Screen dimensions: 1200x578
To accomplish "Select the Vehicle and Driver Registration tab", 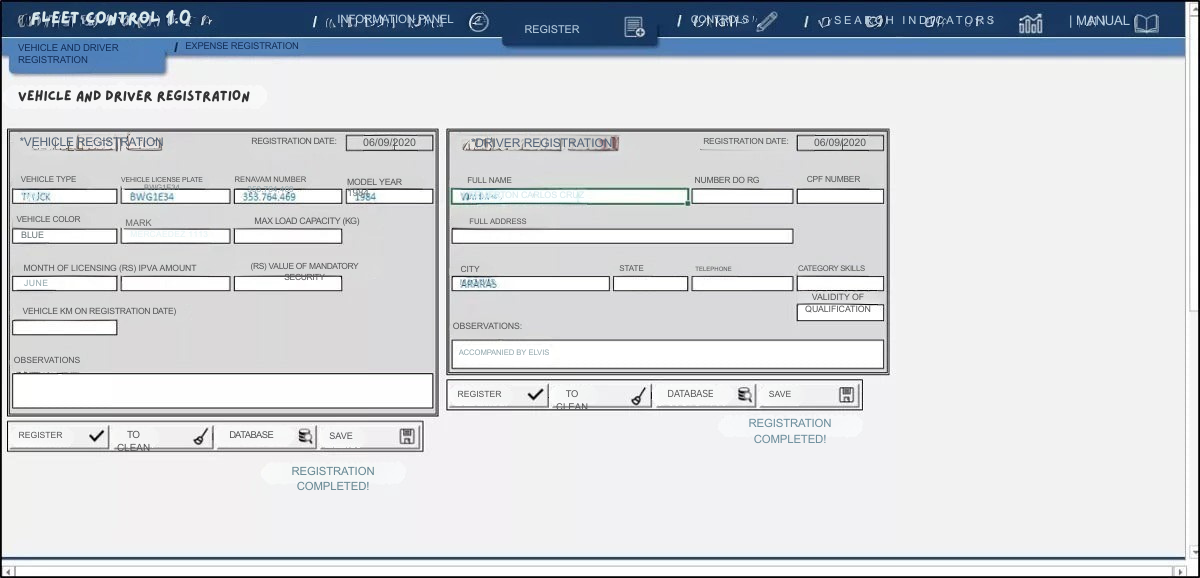I will (86, 54).
